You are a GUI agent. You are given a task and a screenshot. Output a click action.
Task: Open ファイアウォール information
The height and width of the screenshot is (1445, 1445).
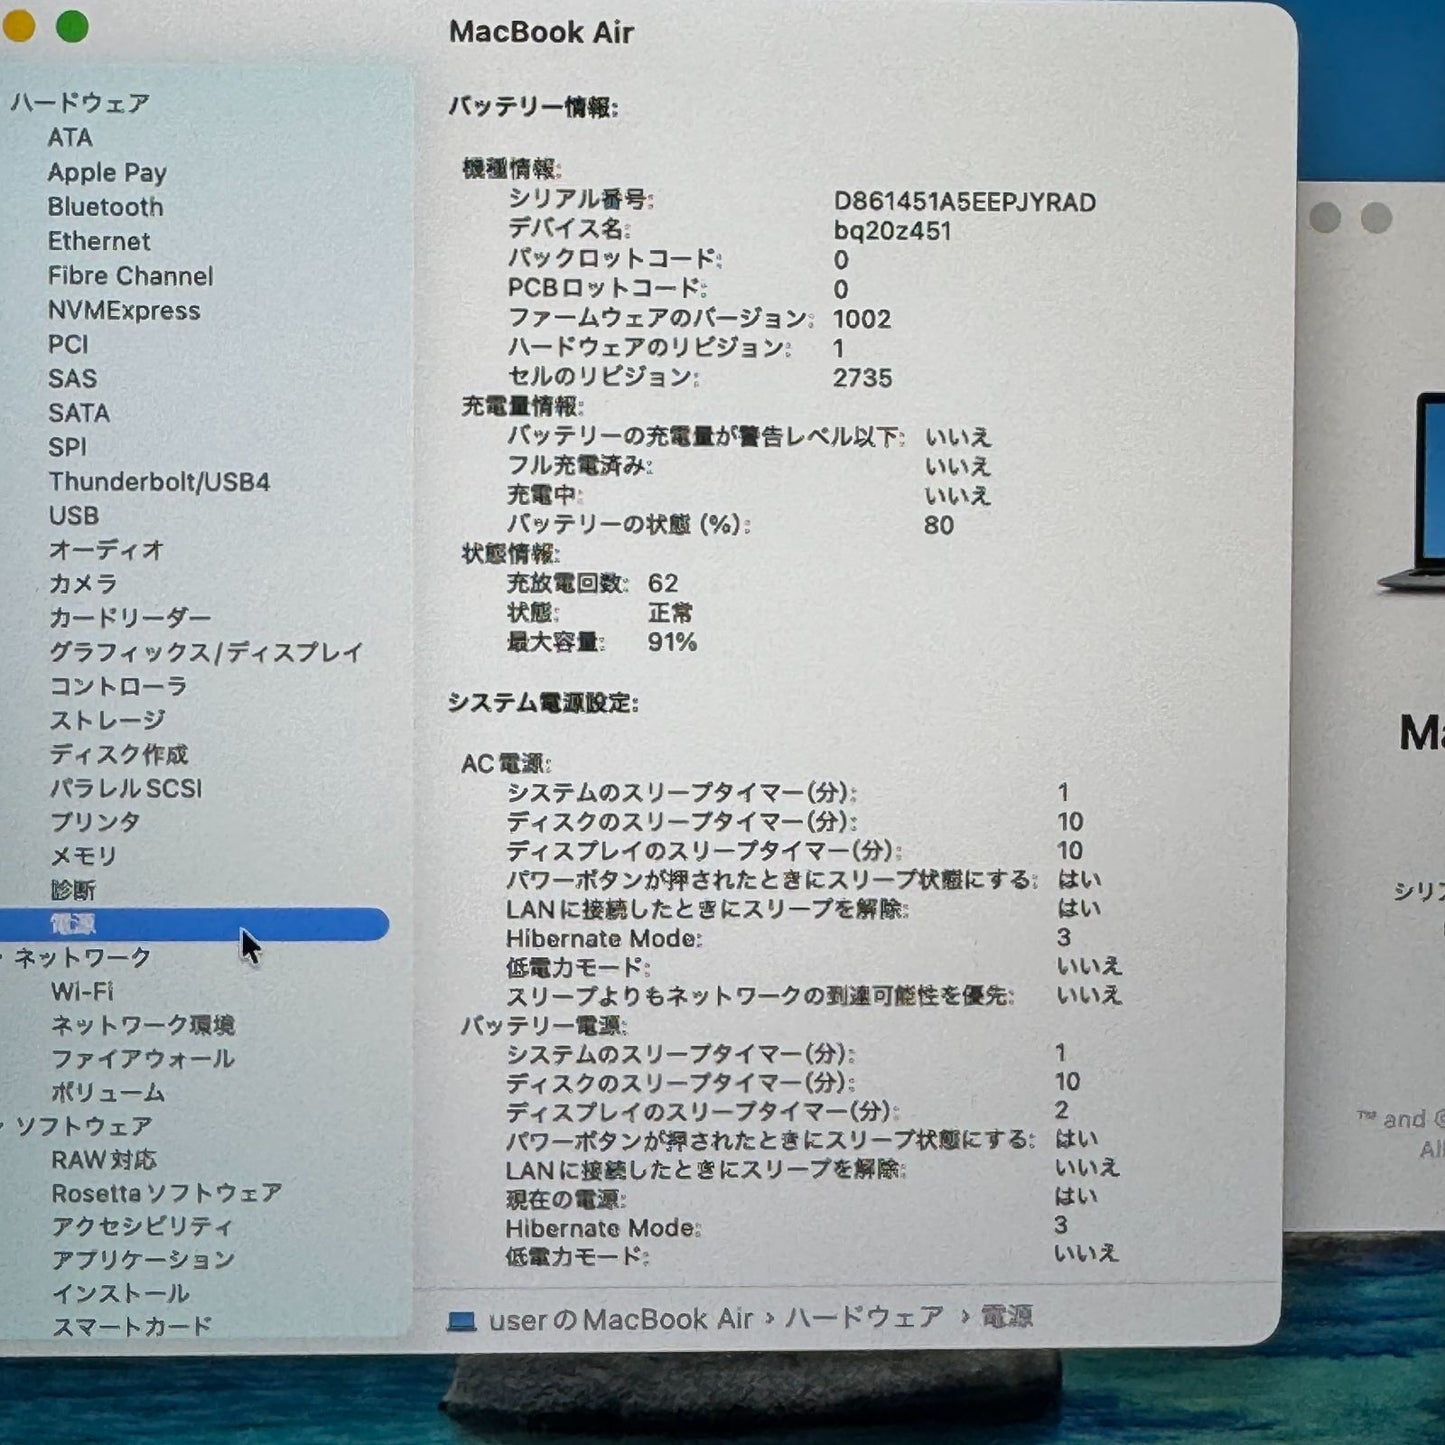143,1059
